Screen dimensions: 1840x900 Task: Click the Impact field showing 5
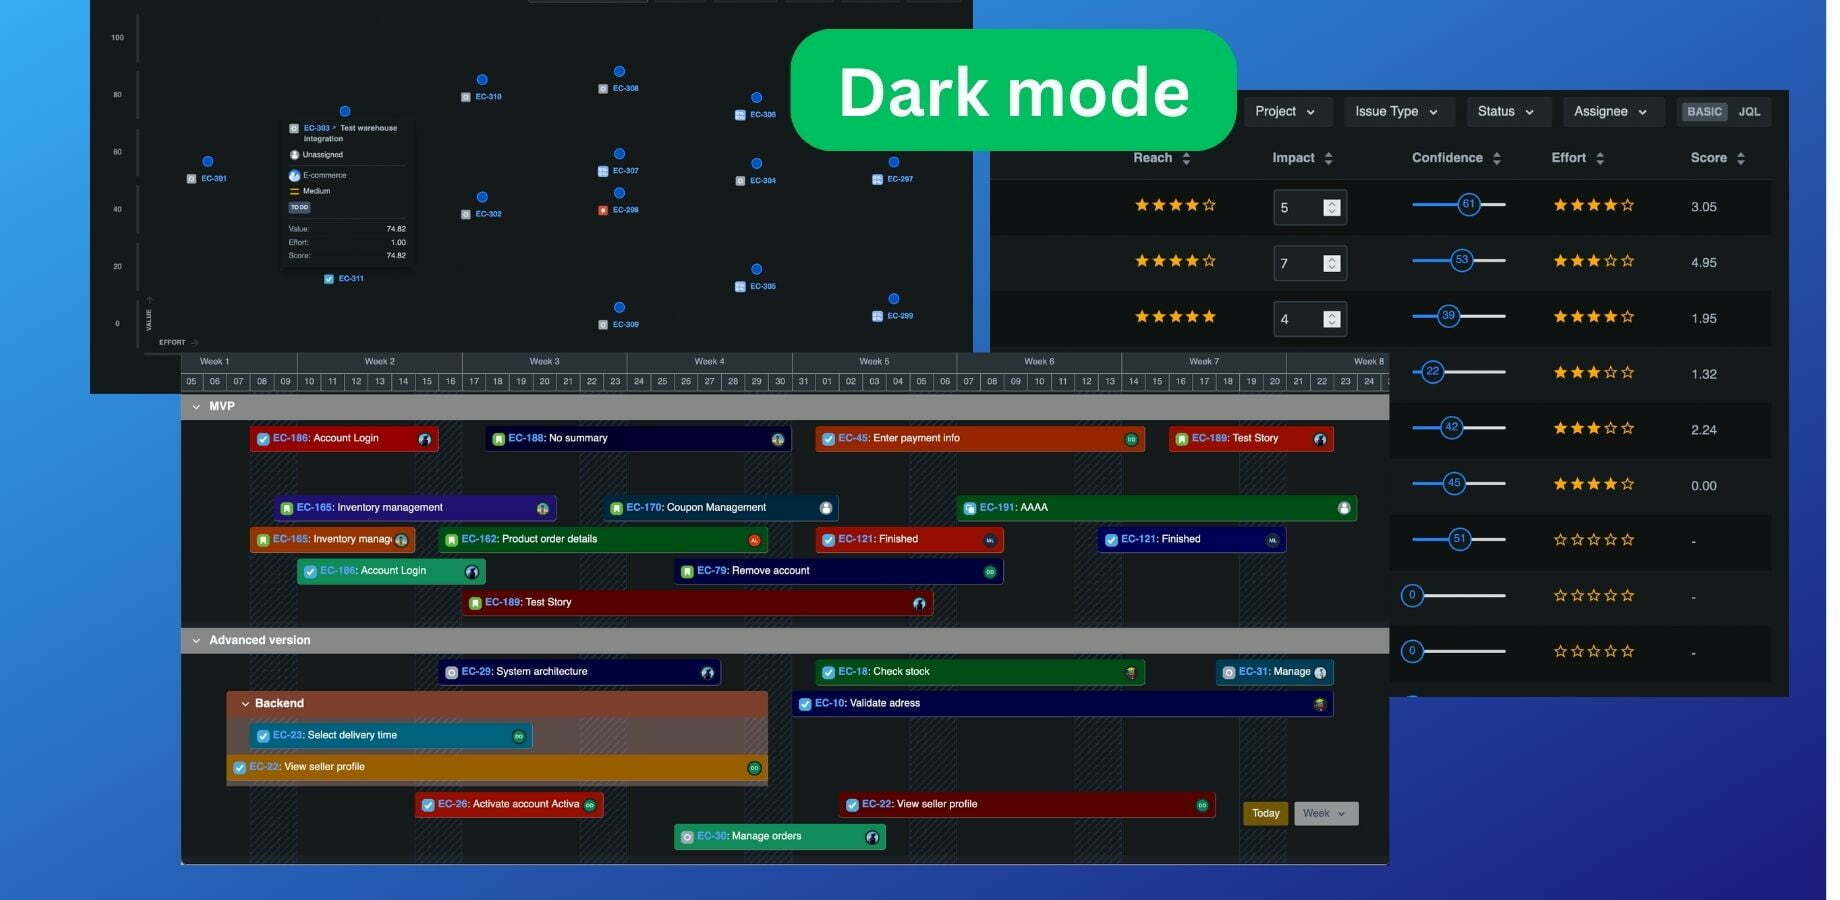(1310, 207)
